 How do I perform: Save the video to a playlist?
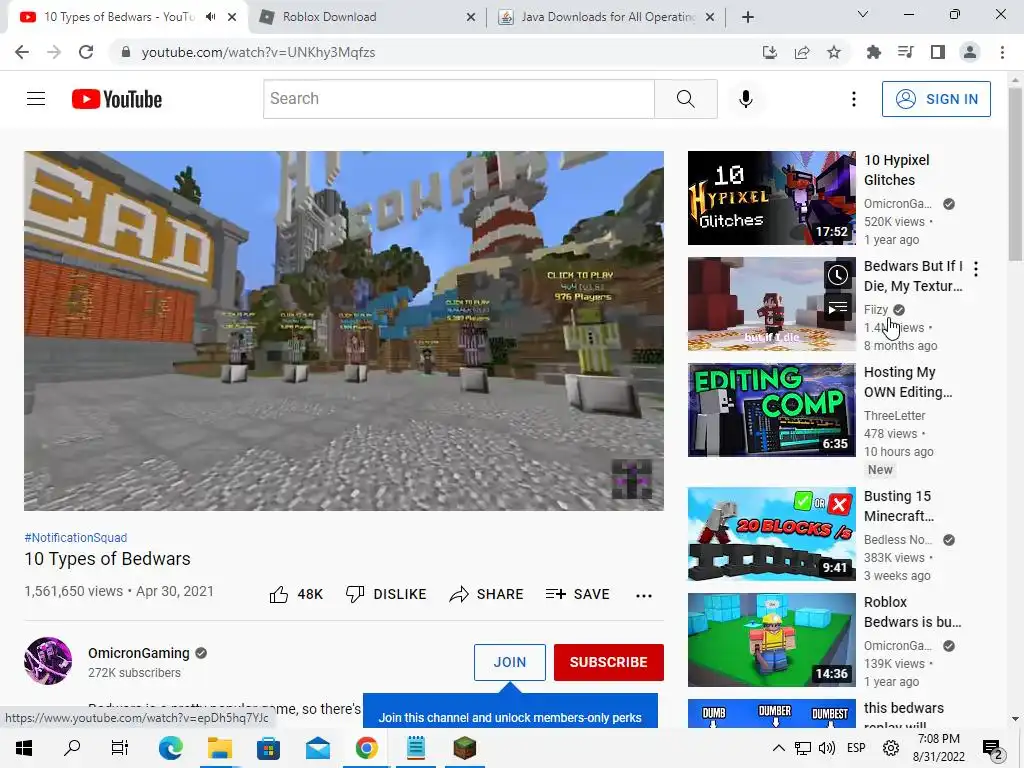point(577,594)
